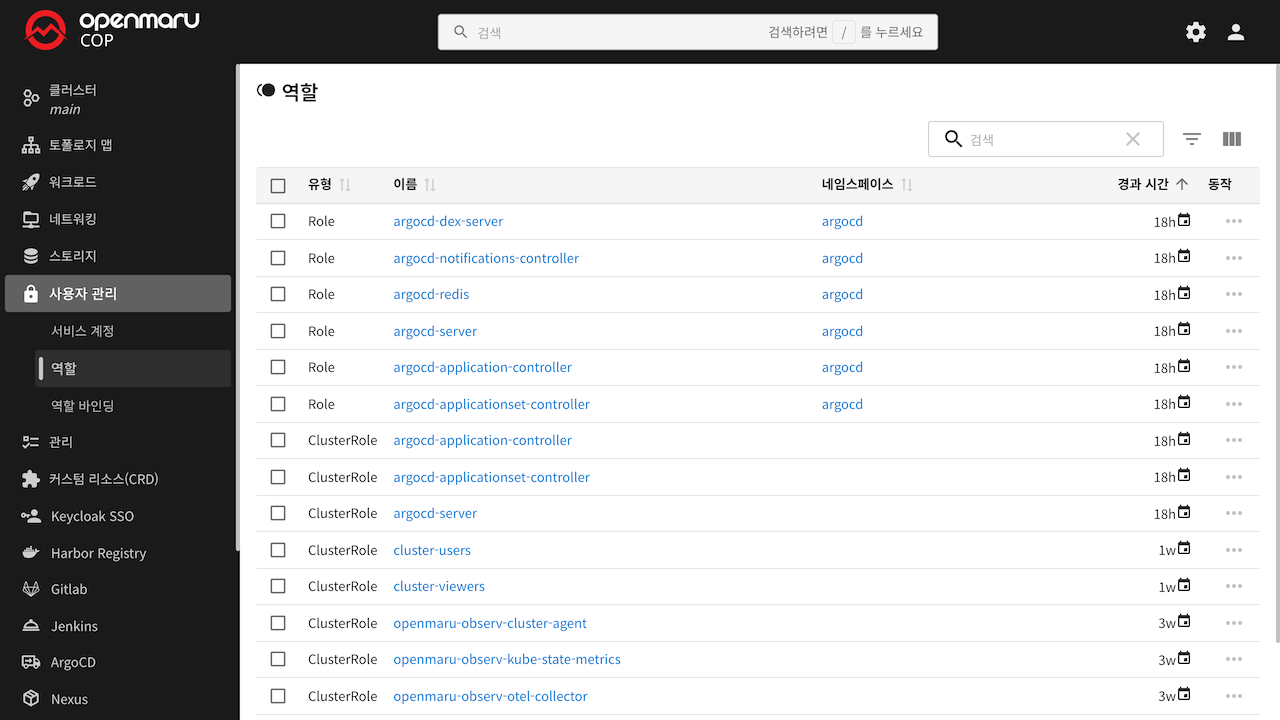Go to 역할 바인딩 in sidebar
This screenshot has height=720, width=1280.
[83, 405]
